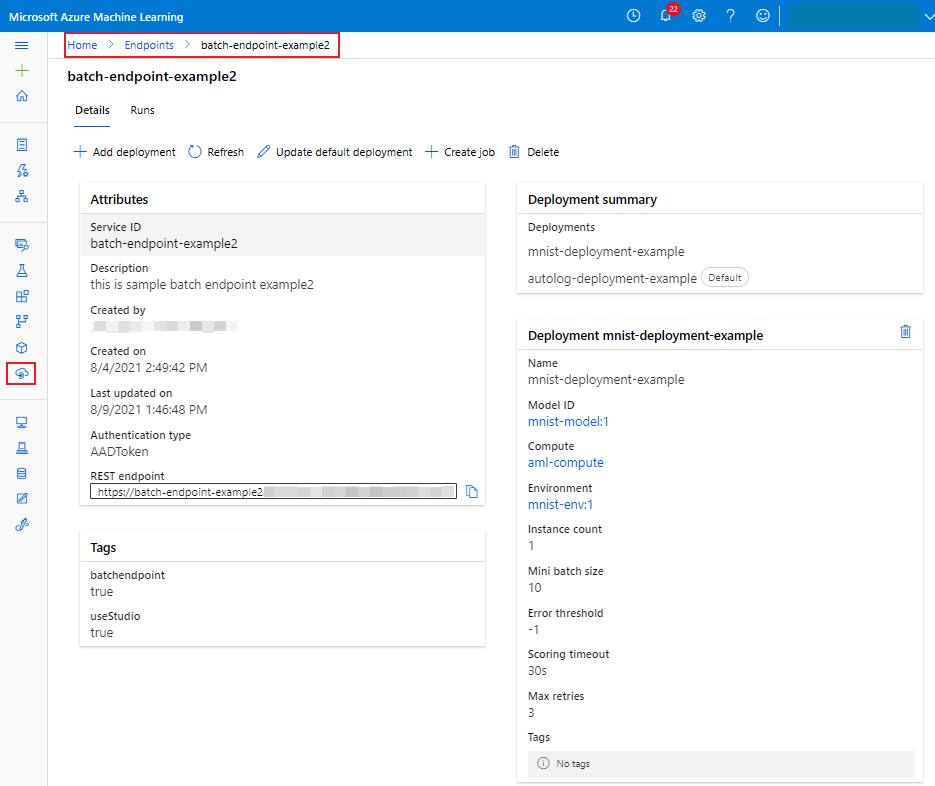Open Notebooks icon in sidebar
The image size is (935, 786).
point(21,145)
